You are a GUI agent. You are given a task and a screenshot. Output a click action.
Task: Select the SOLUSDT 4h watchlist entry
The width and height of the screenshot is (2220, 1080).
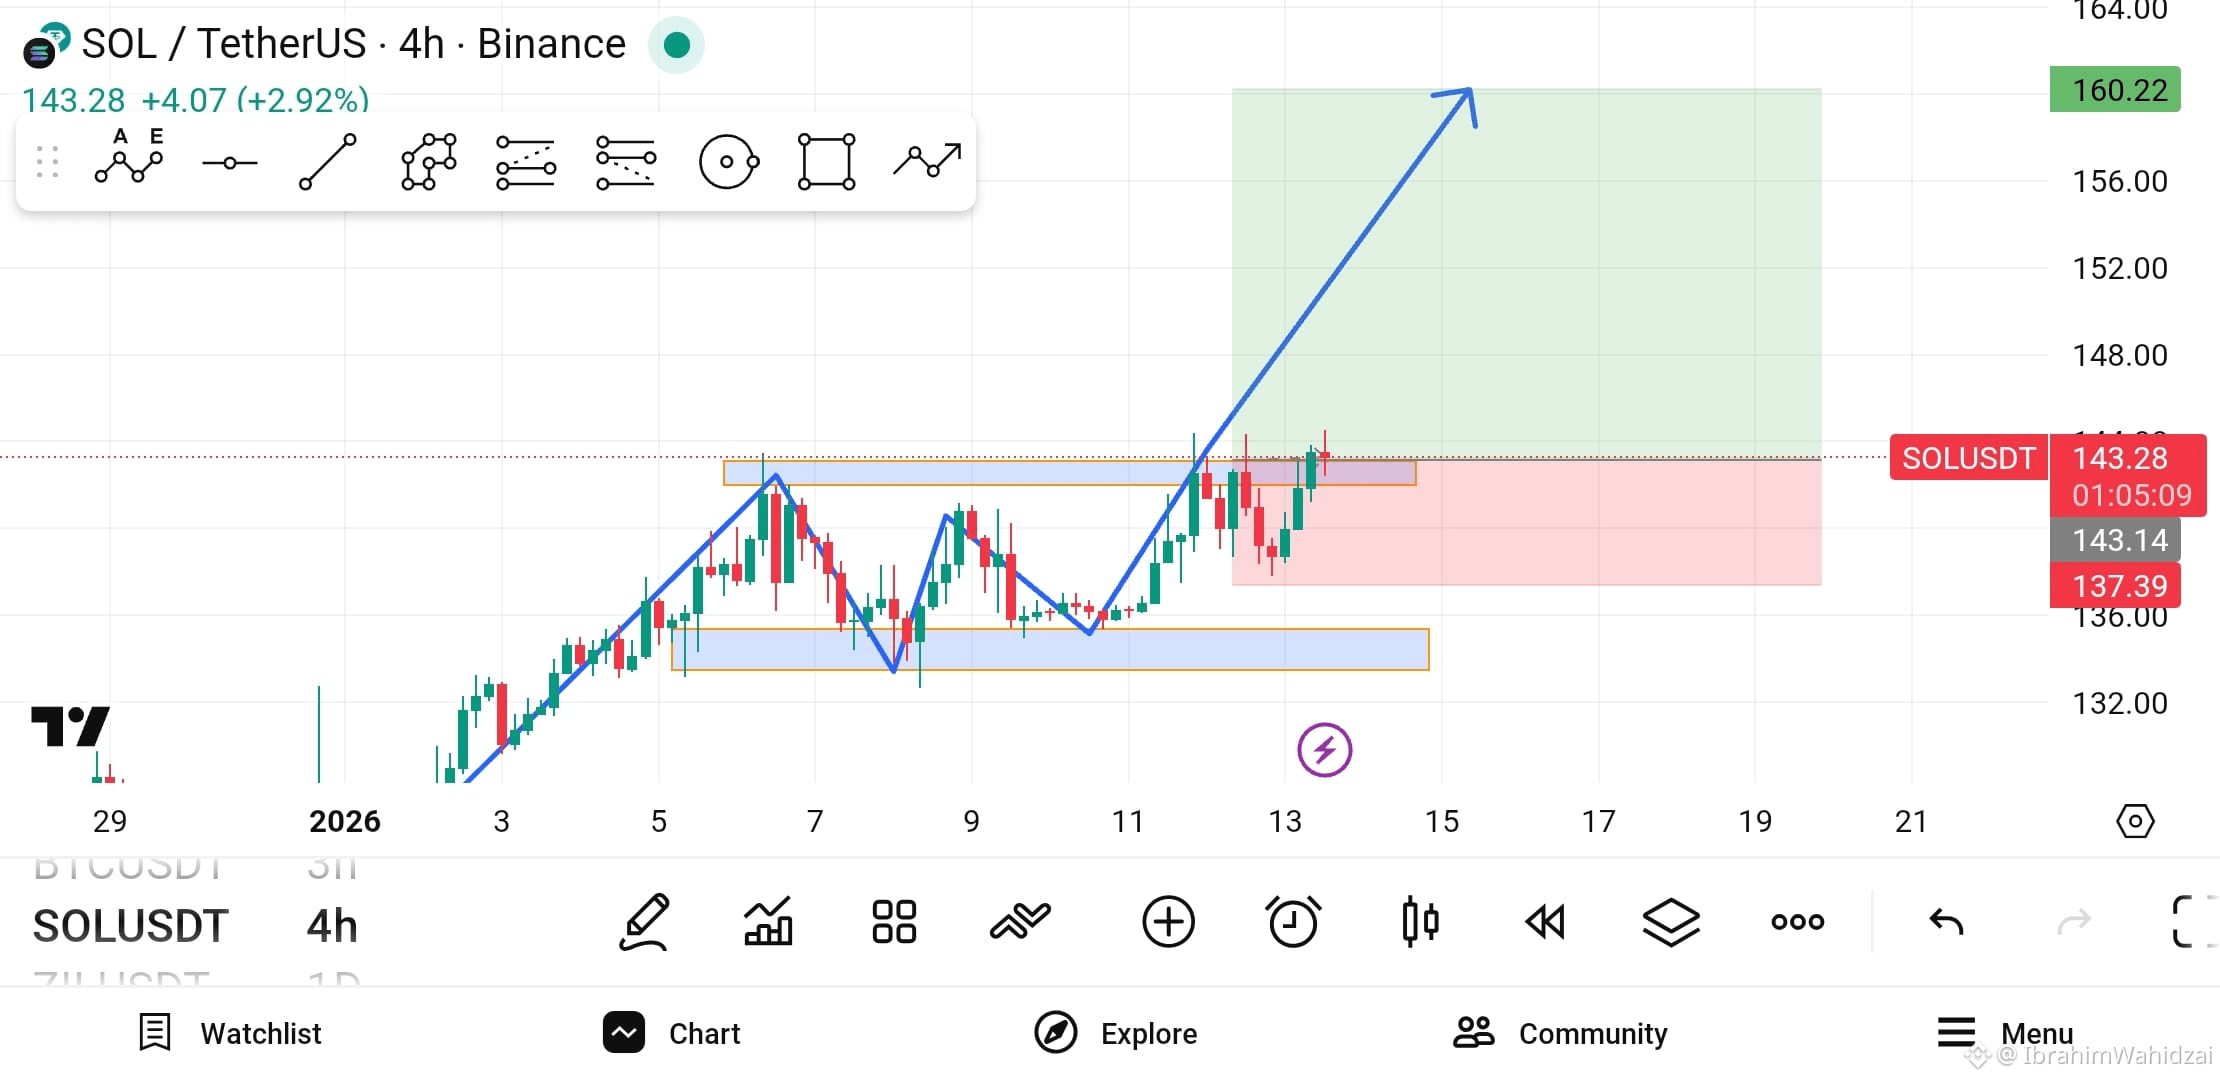coord(195,925)
